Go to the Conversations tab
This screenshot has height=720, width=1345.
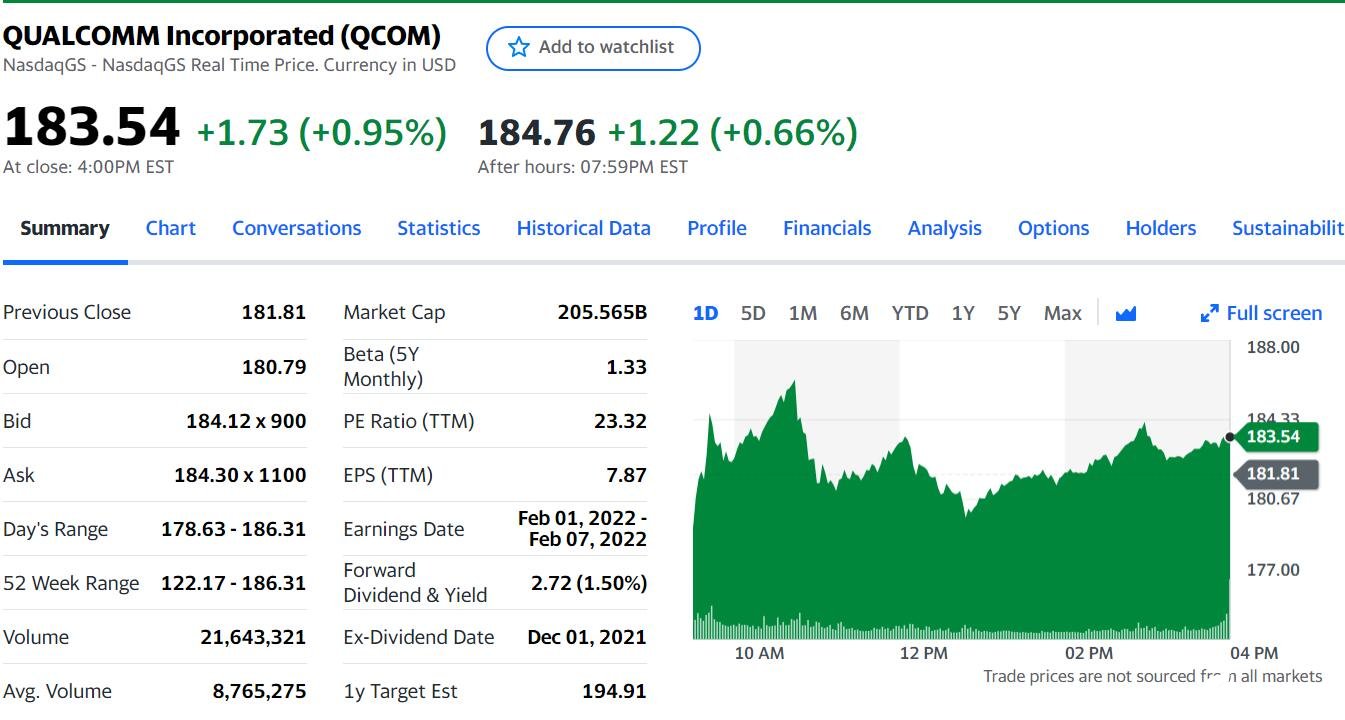[296, 228]
